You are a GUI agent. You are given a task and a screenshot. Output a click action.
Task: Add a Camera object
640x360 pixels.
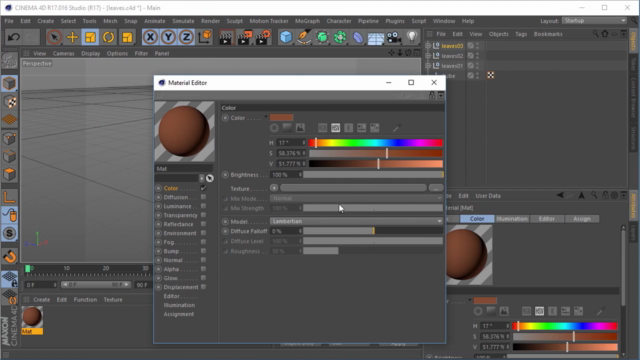tap(394, 37)
